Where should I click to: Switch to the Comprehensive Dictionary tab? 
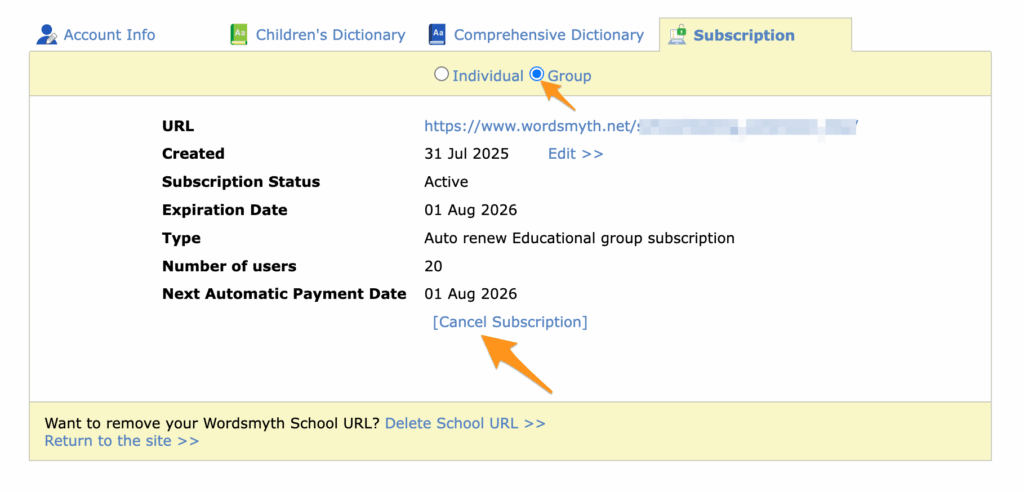pos(549,35)
